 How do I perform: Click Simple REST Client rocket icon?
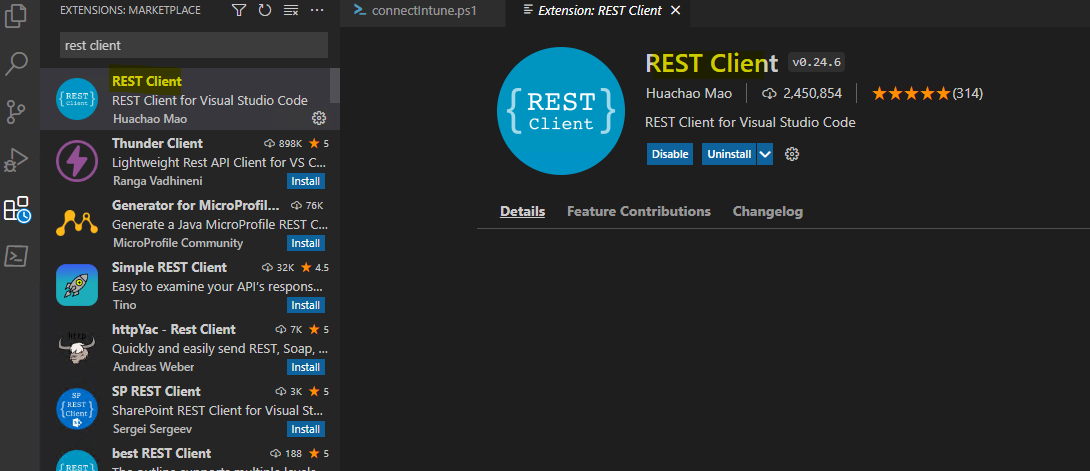[x=76, y=285]
